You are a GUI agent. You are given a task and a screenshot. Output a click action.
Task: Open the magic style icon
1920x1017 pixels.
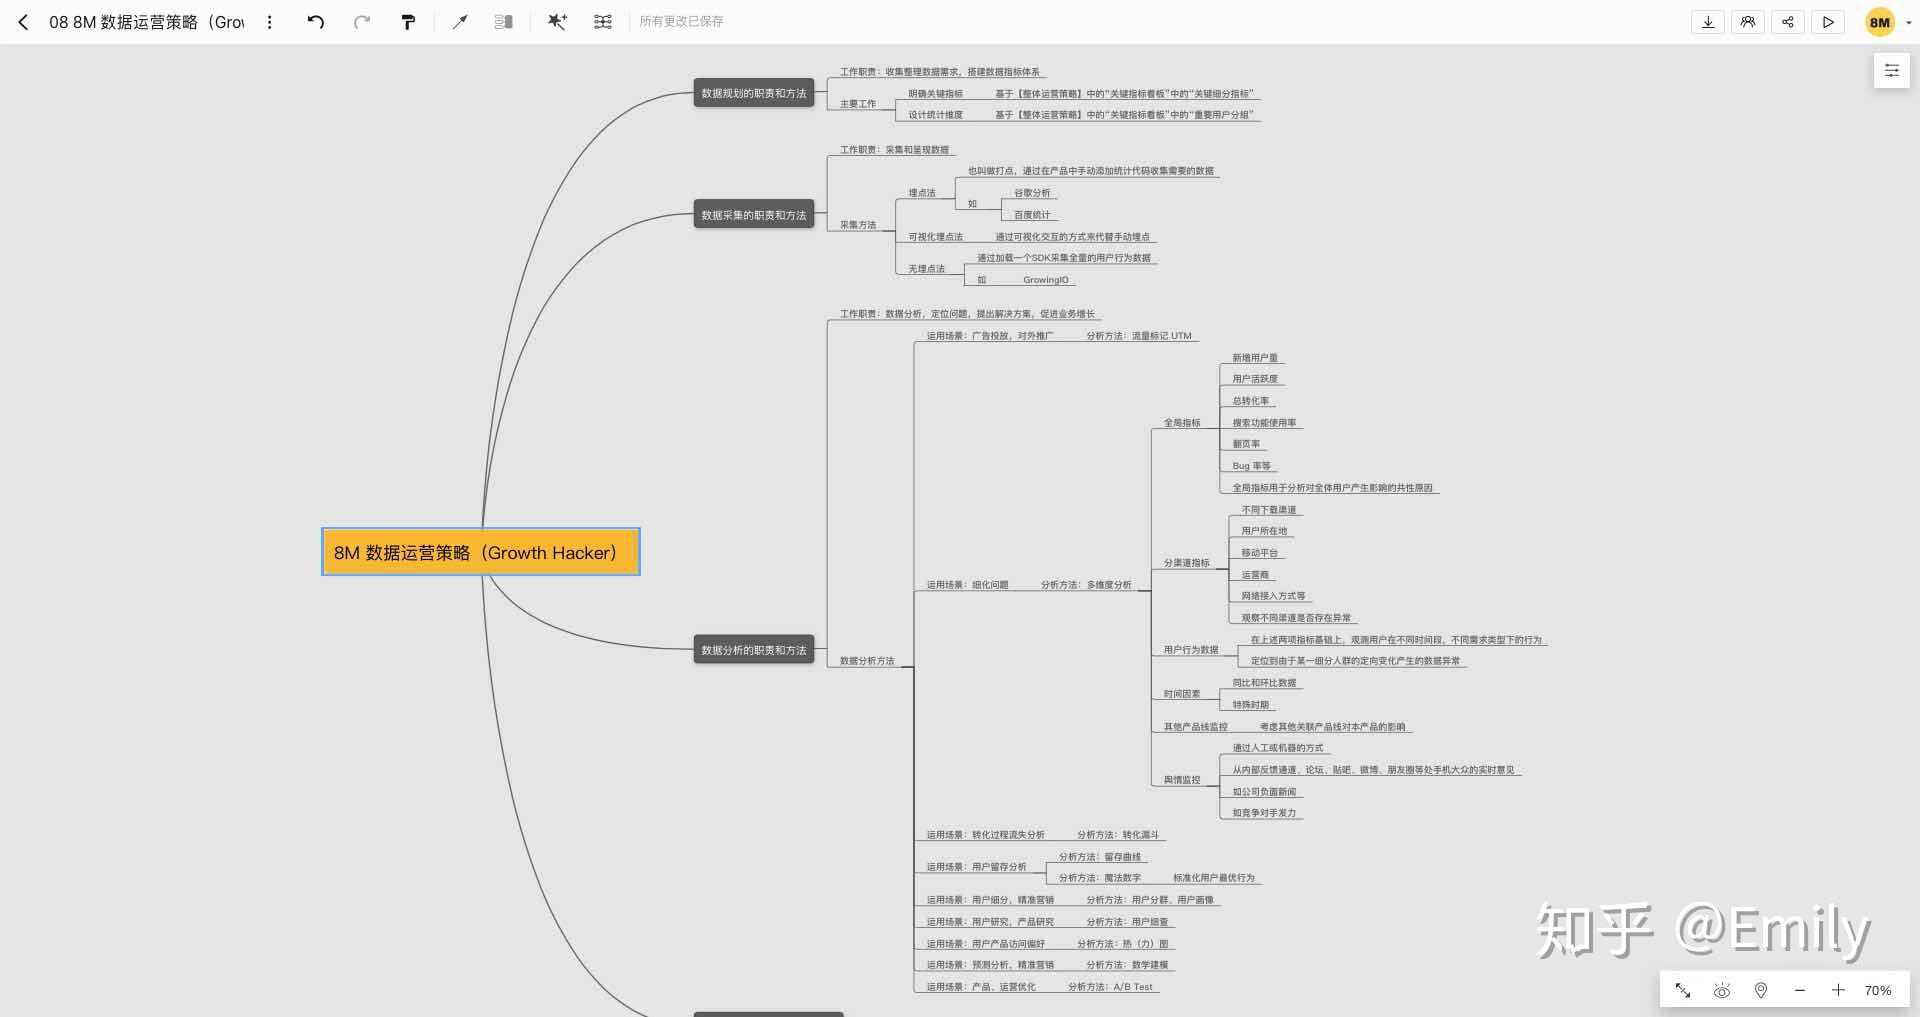click(x=557, y=22)
